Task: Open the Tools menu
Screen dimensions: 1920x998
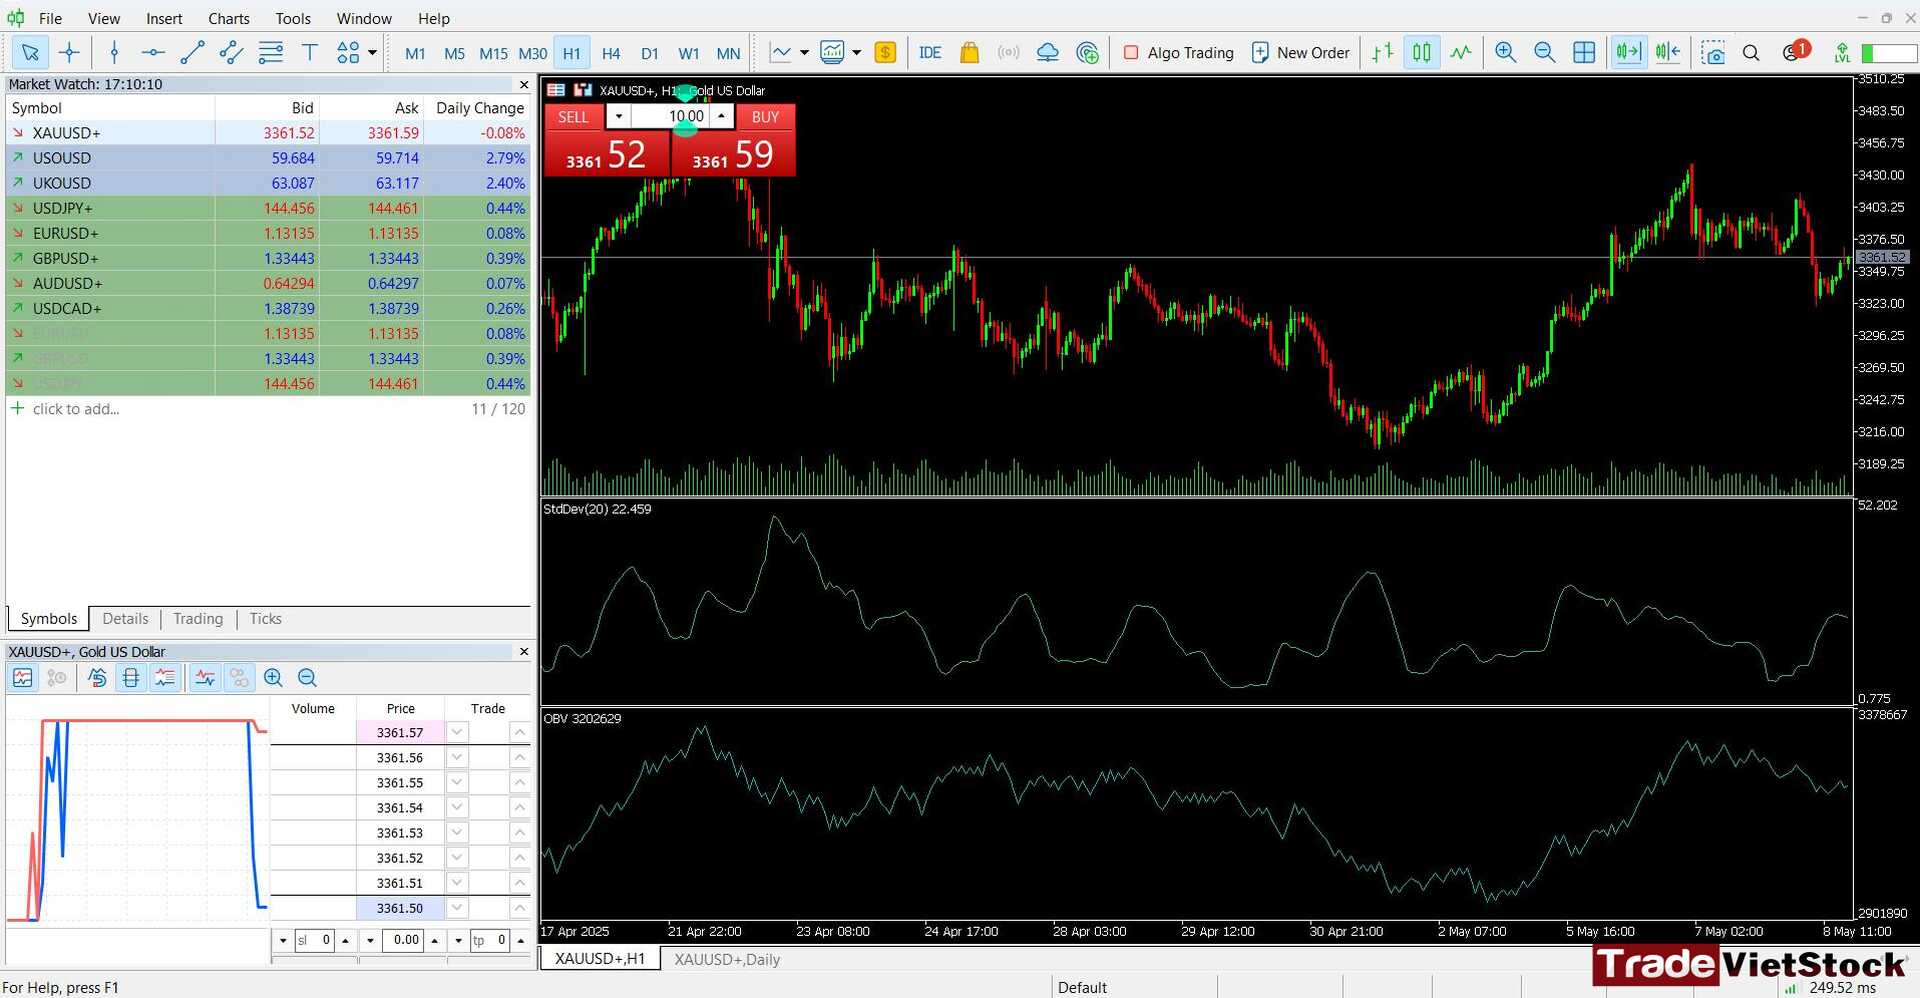Action: click(293, 18)
